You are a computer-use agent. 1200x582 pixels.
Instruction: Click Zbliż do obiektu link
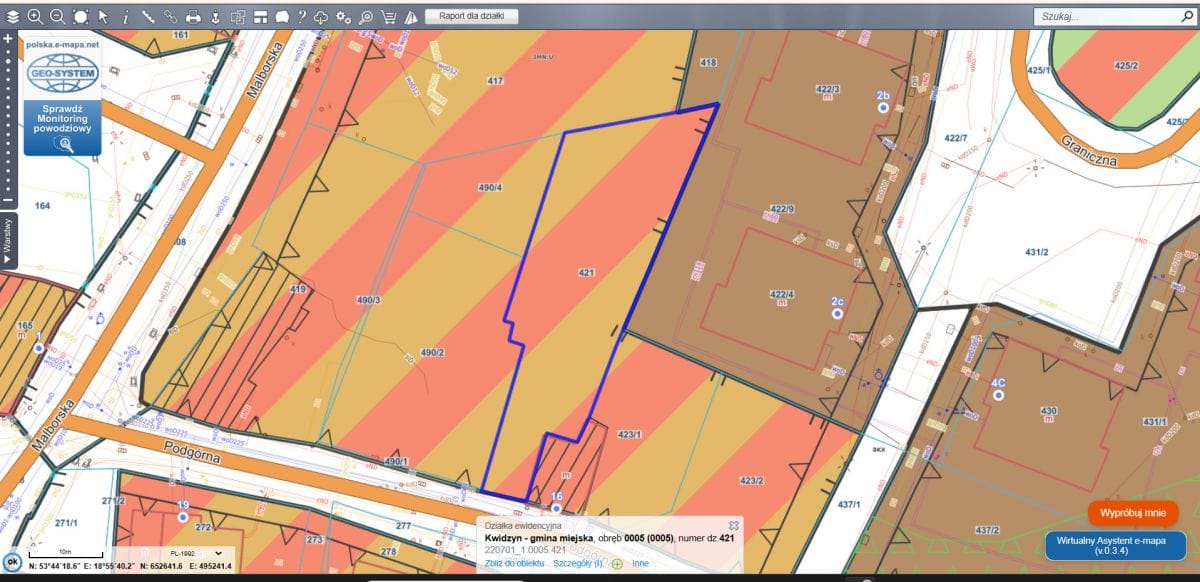tap(514, 563)
